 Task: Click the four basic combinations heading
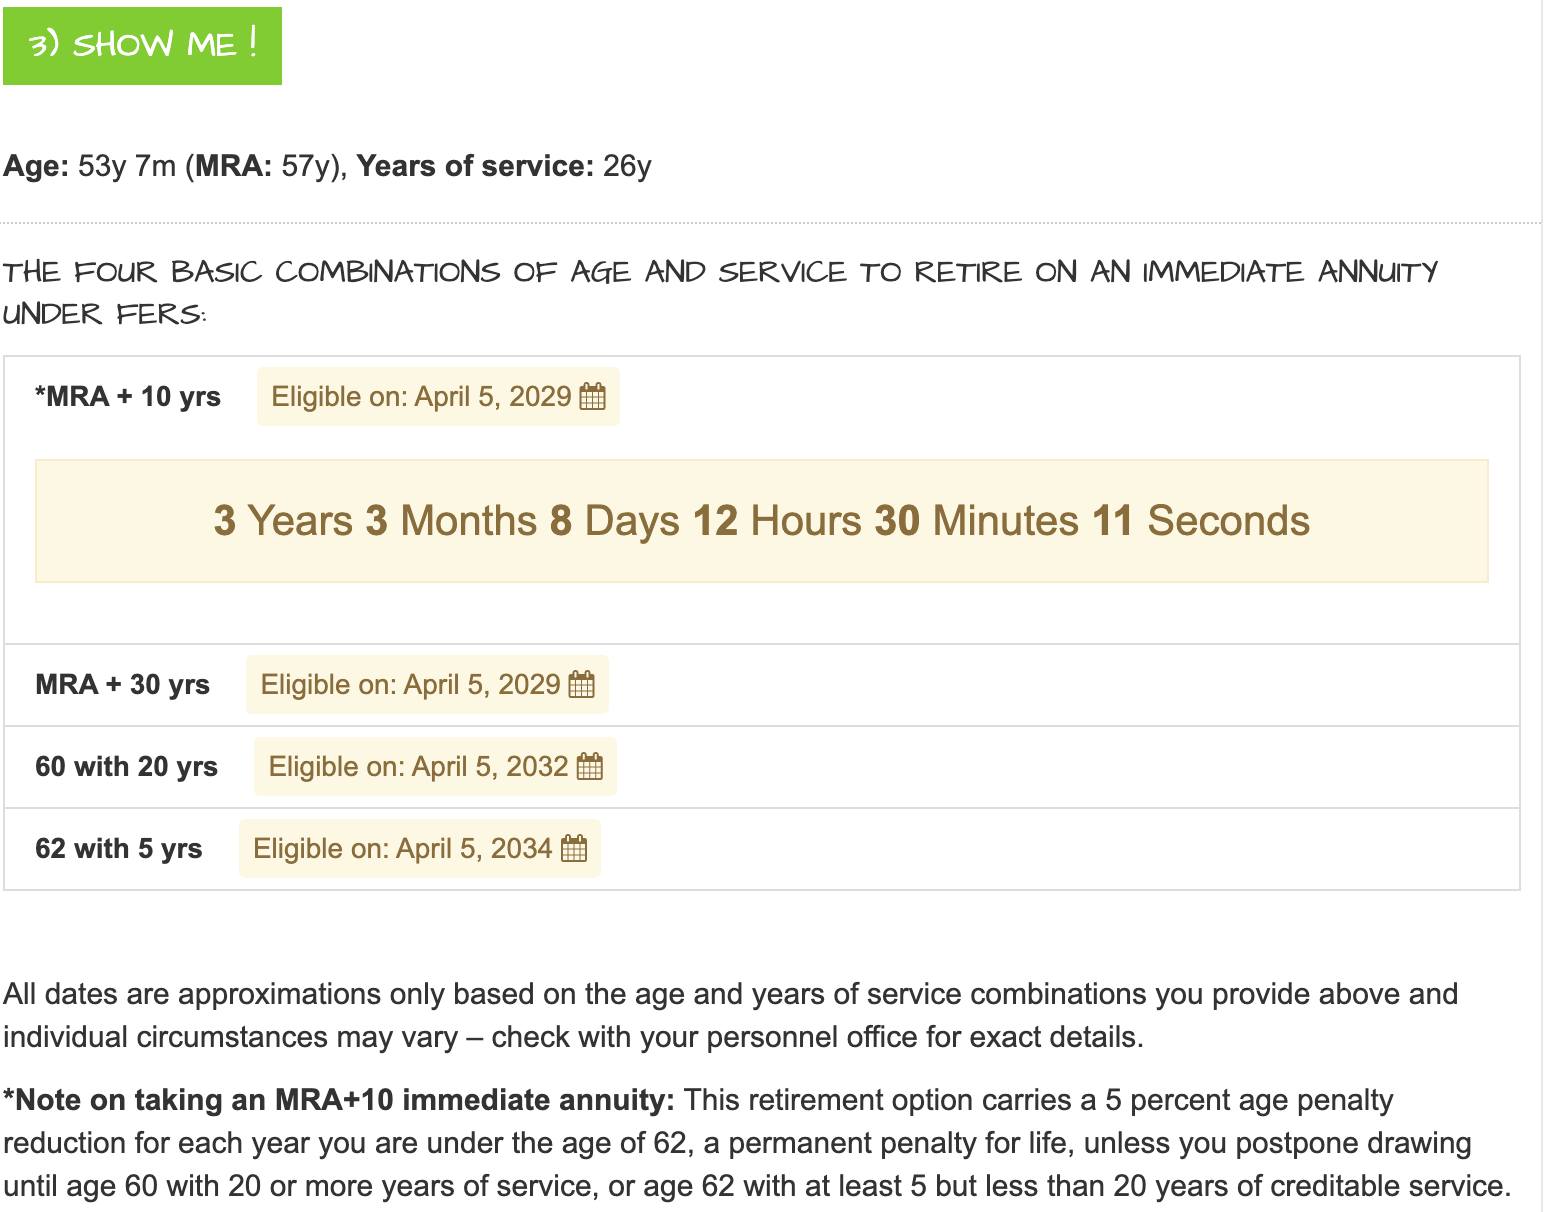(720, 293)
